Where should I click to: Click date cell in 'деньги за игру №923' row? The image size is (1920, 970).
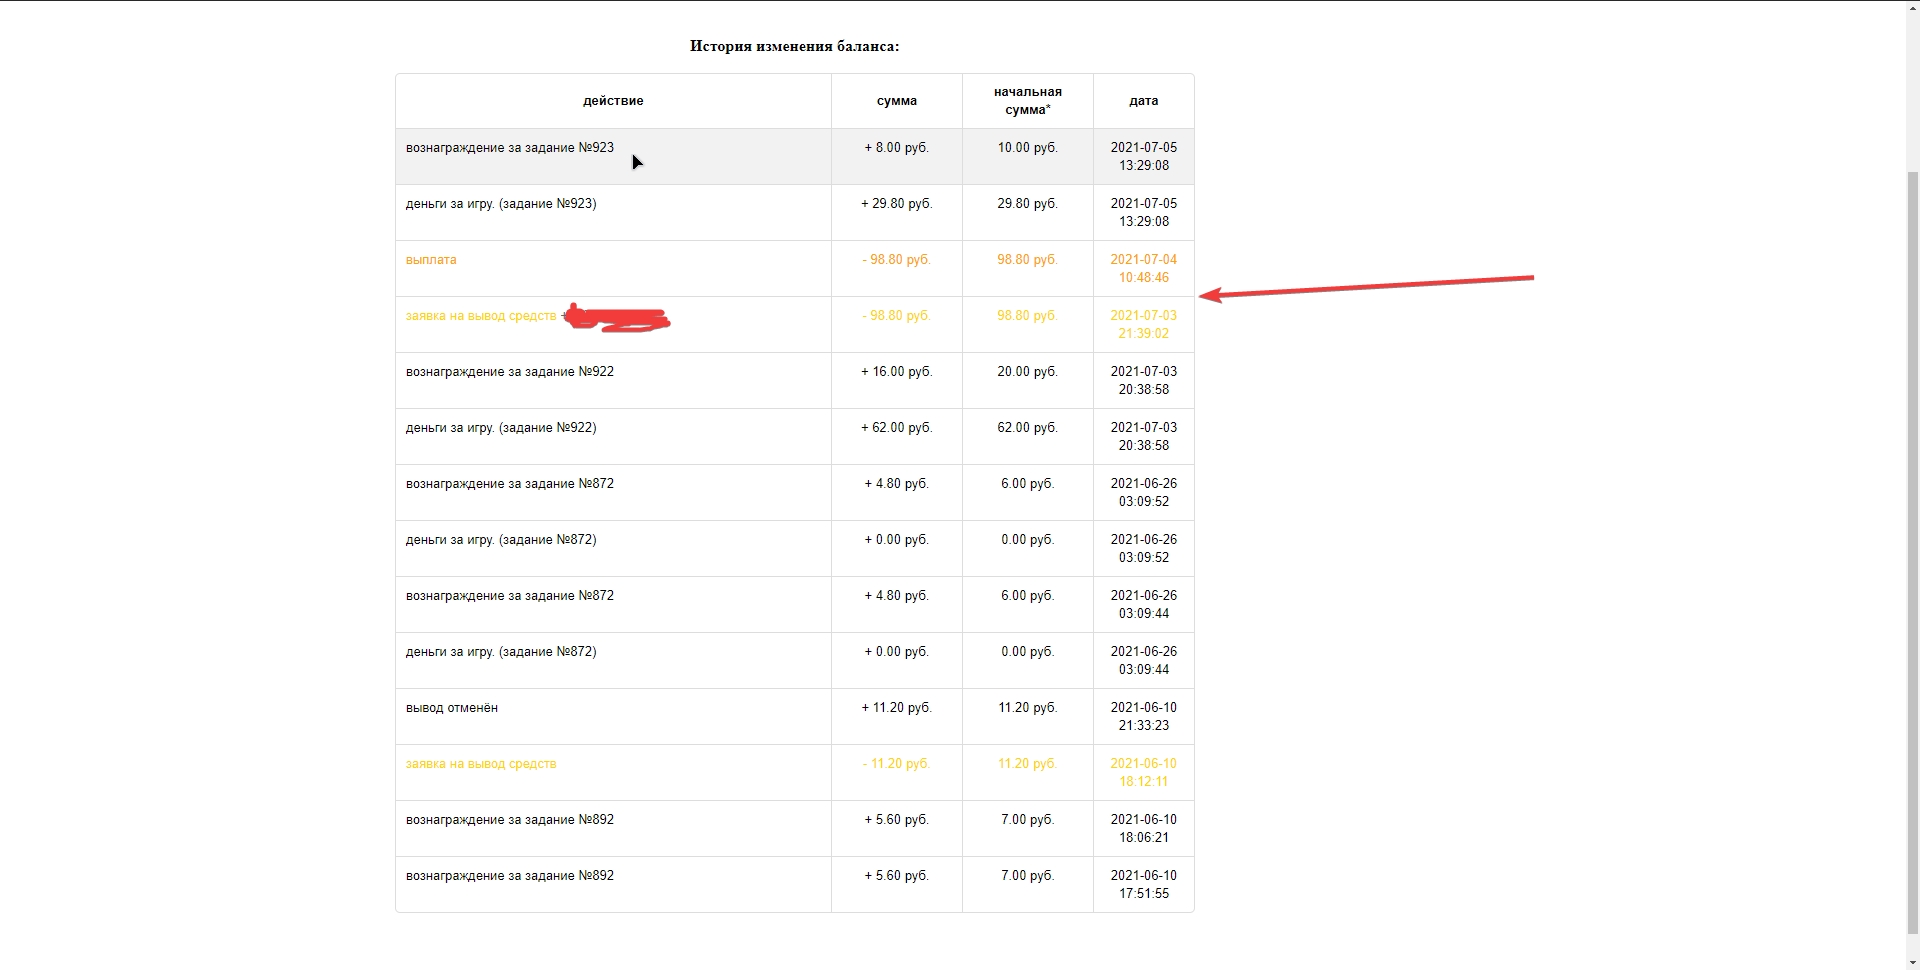(x=1144, y=213)
